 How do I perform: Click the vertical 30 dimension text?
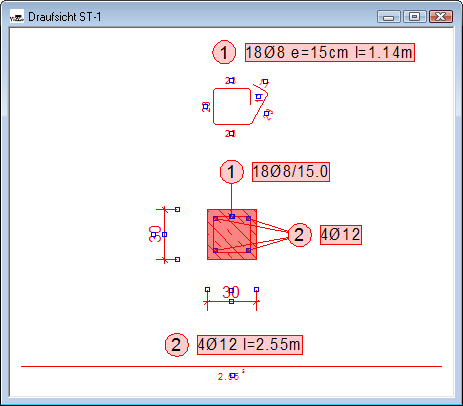pyautogui.click(x=155, y=234)
